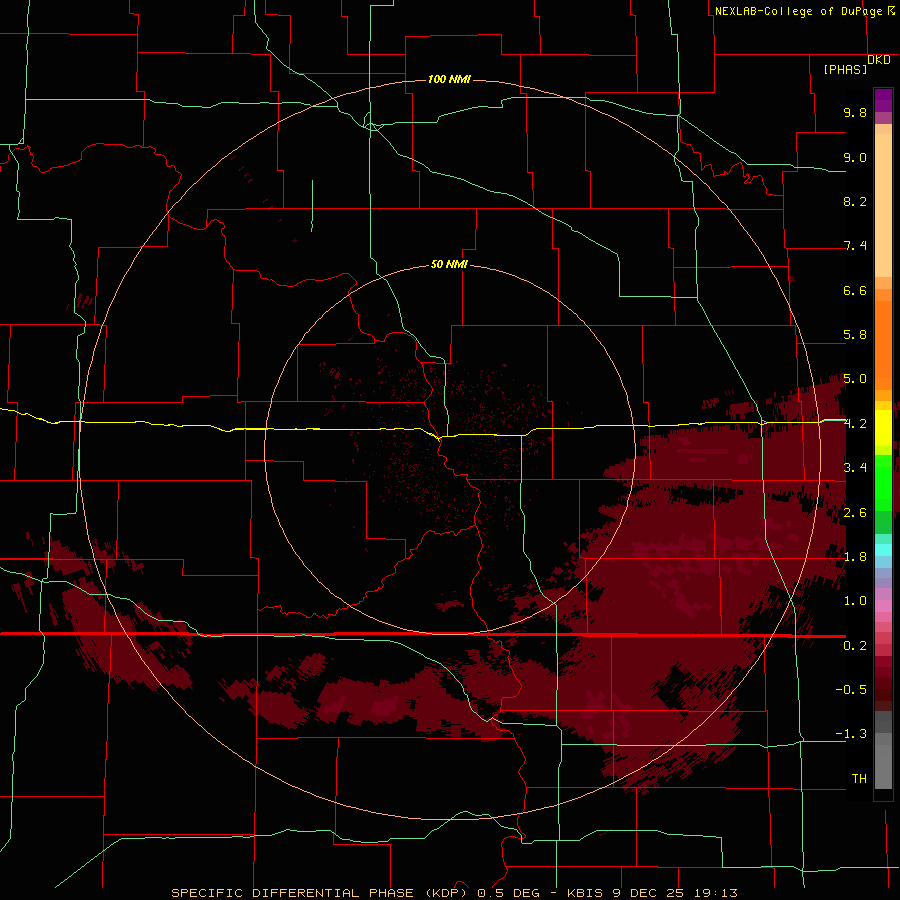Click the gray bottom segment of color bar

[883, 761]
